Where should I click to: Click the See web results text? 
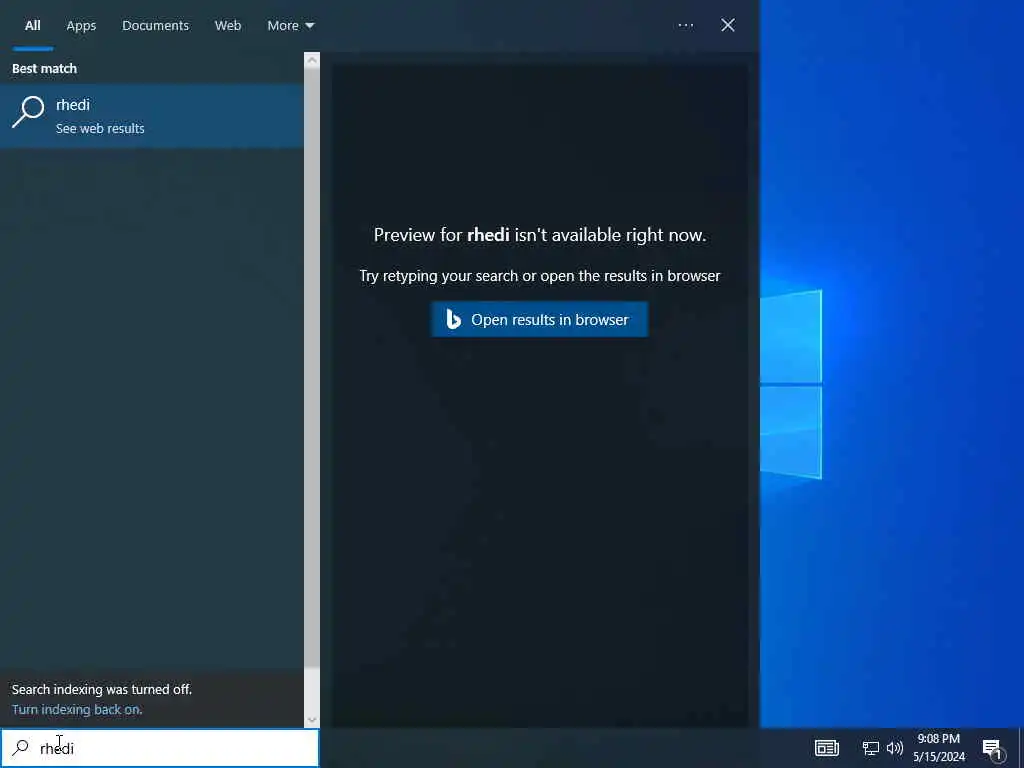pyautogui.click(x=100, y=129)
